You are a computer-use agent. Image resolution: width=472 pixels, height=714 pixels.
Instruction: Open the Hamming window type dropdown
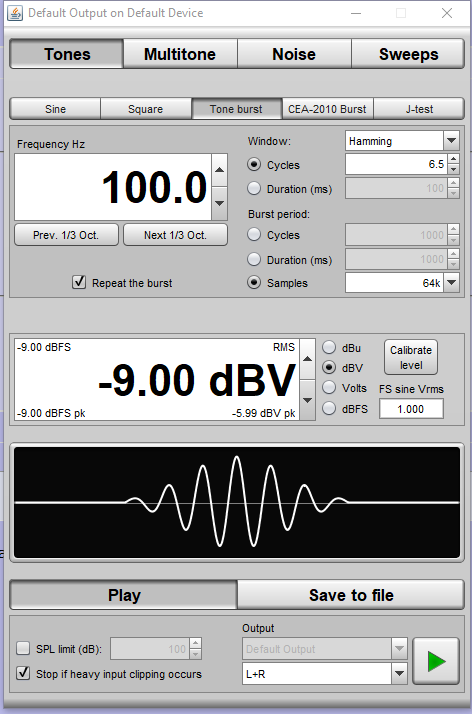451,141
